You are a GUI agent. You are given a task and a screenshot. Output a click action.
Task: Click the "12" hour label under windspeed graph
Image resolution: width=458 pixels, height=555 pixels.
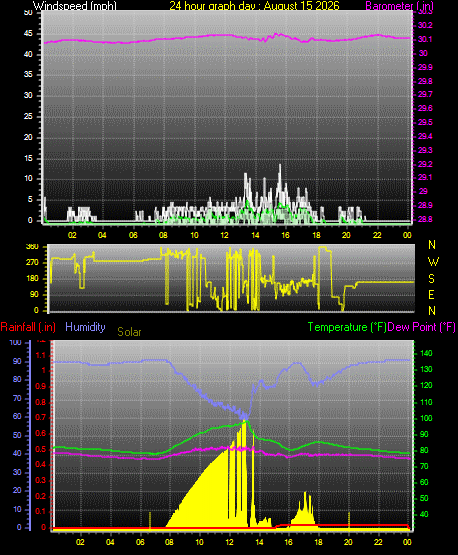click(x=225, y=235)
